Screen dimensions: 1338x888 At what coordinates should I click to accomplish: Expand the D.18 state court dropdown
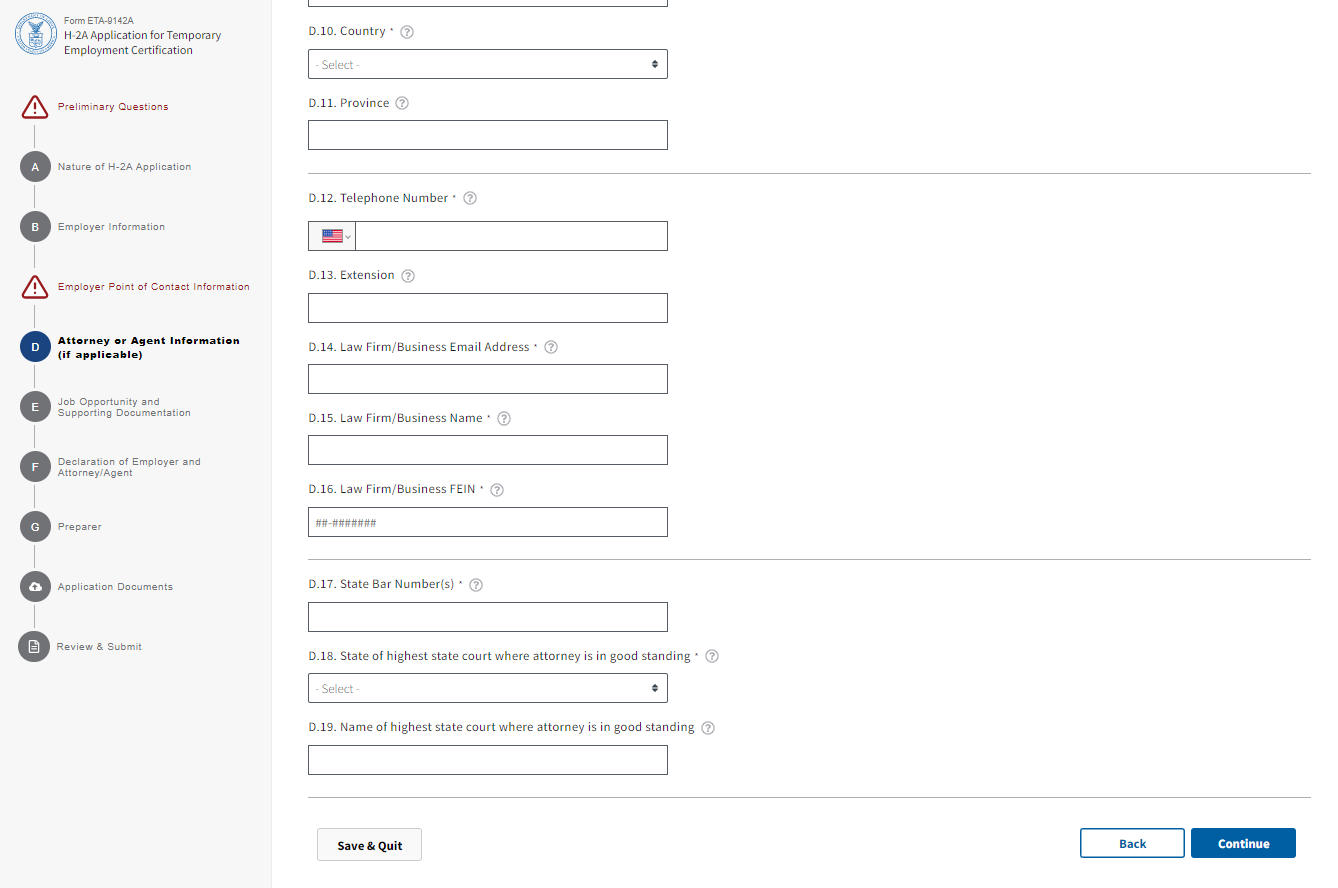[x=487, y=689]
